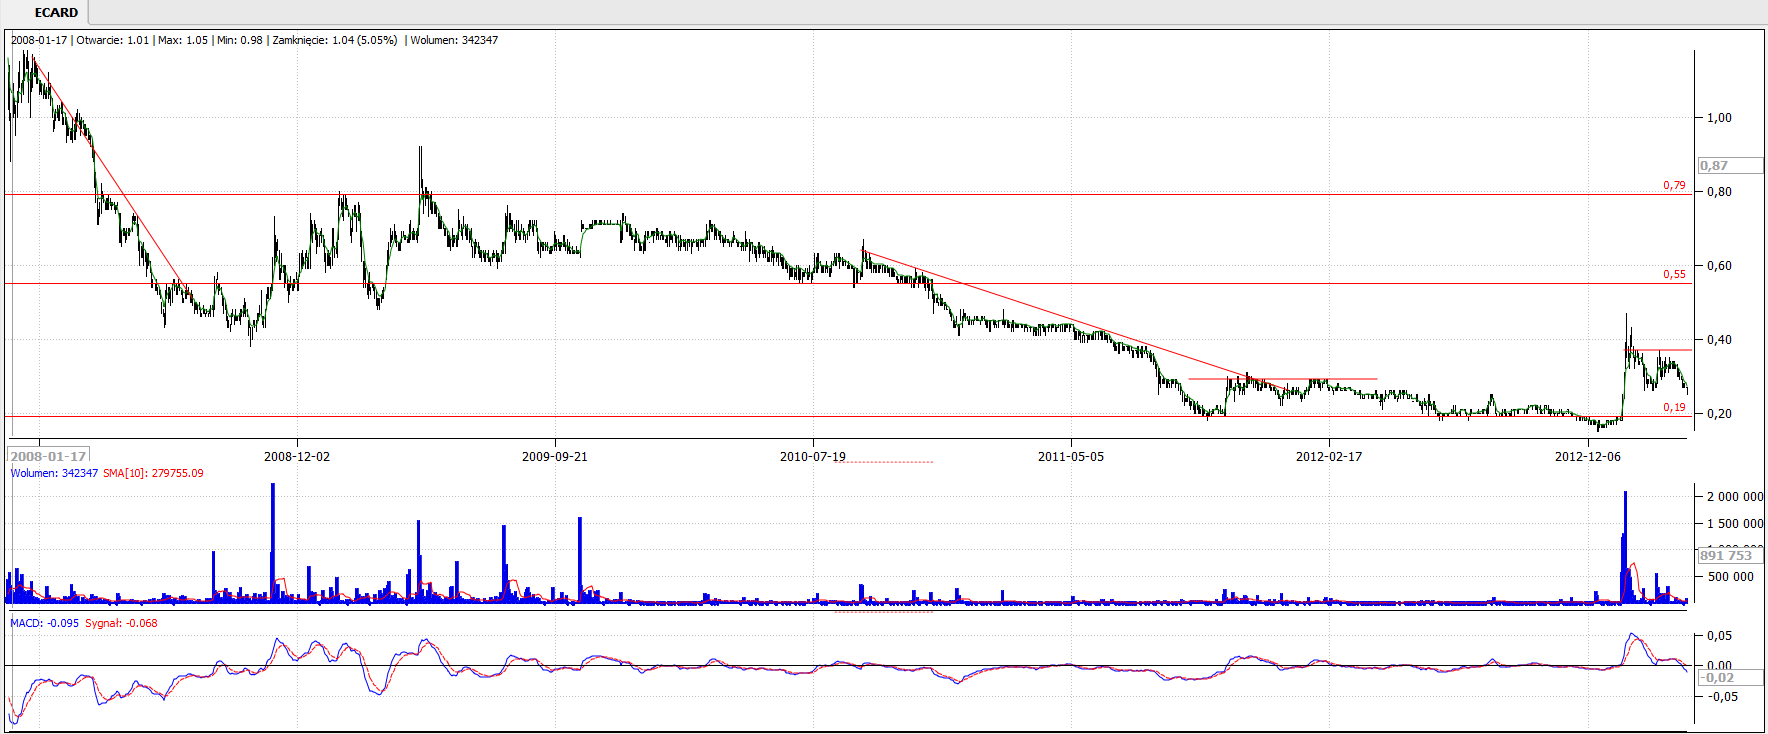Click the tallest volume spike after 2012-12-06
Image resolution: width=1768 pixels, height=734 pixels.
(1625, 547)
